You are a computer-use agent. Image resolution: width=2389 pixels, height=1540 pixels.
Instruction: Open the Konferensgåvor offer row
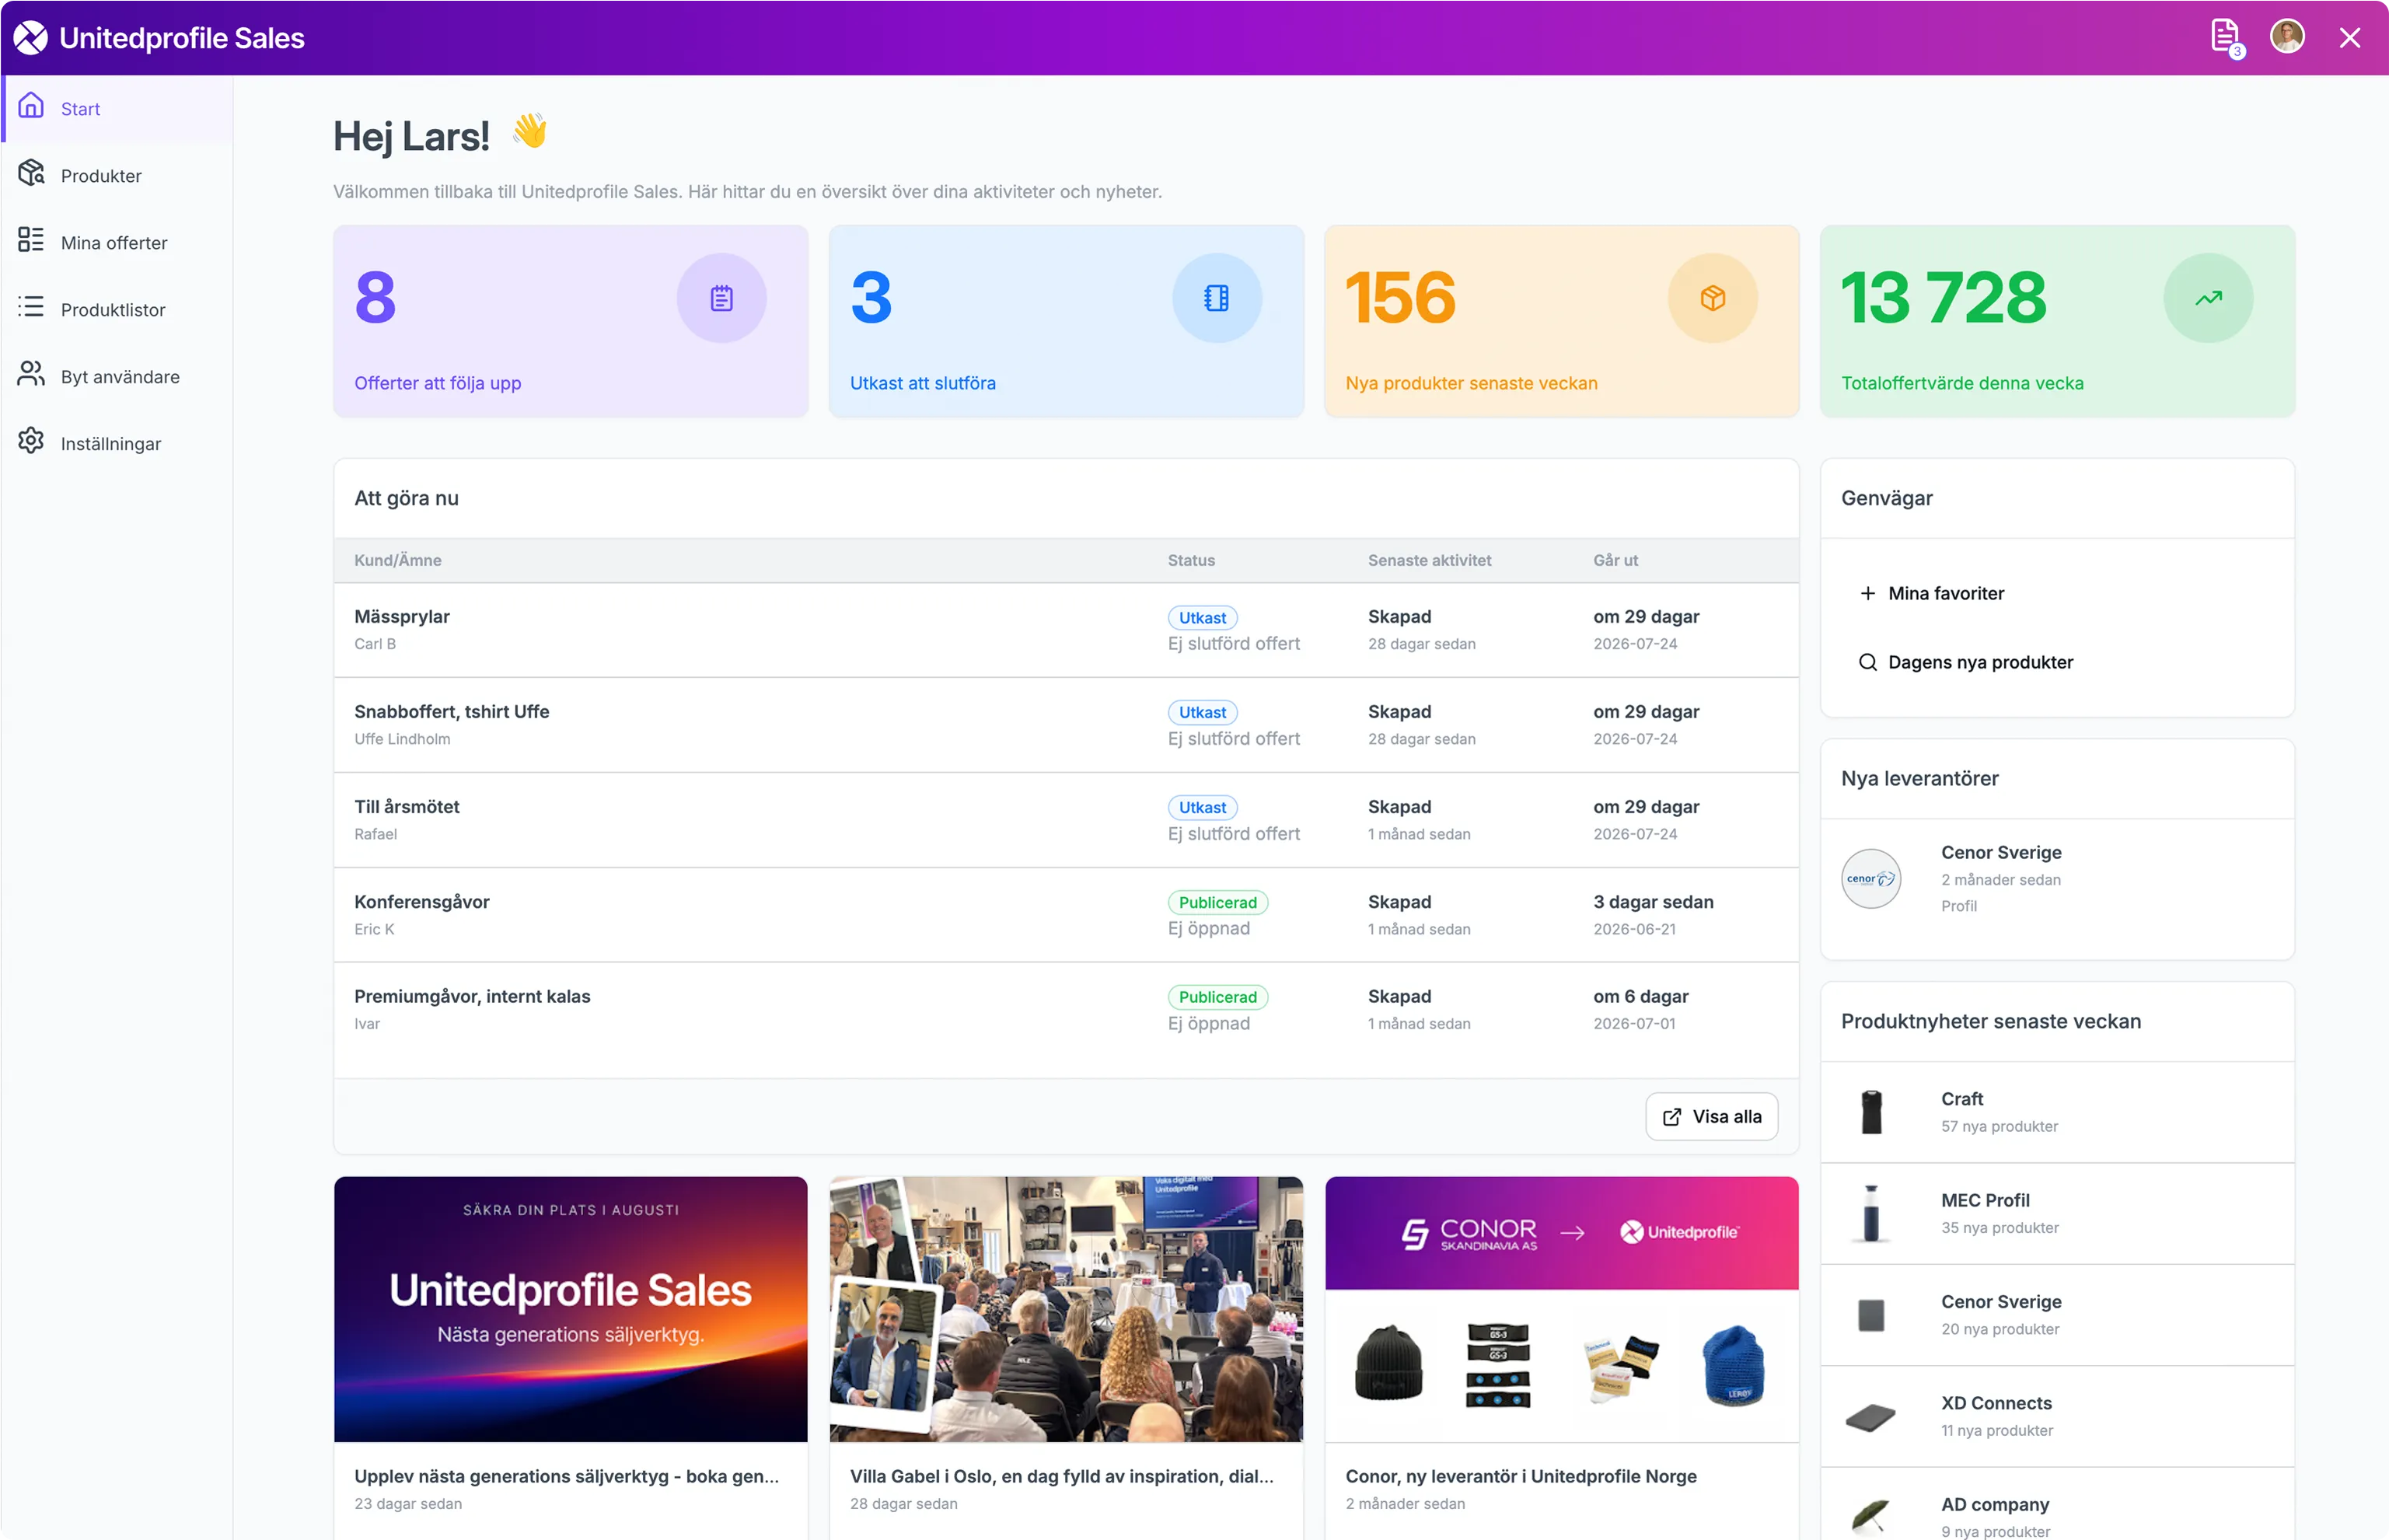pos(1066,915)
